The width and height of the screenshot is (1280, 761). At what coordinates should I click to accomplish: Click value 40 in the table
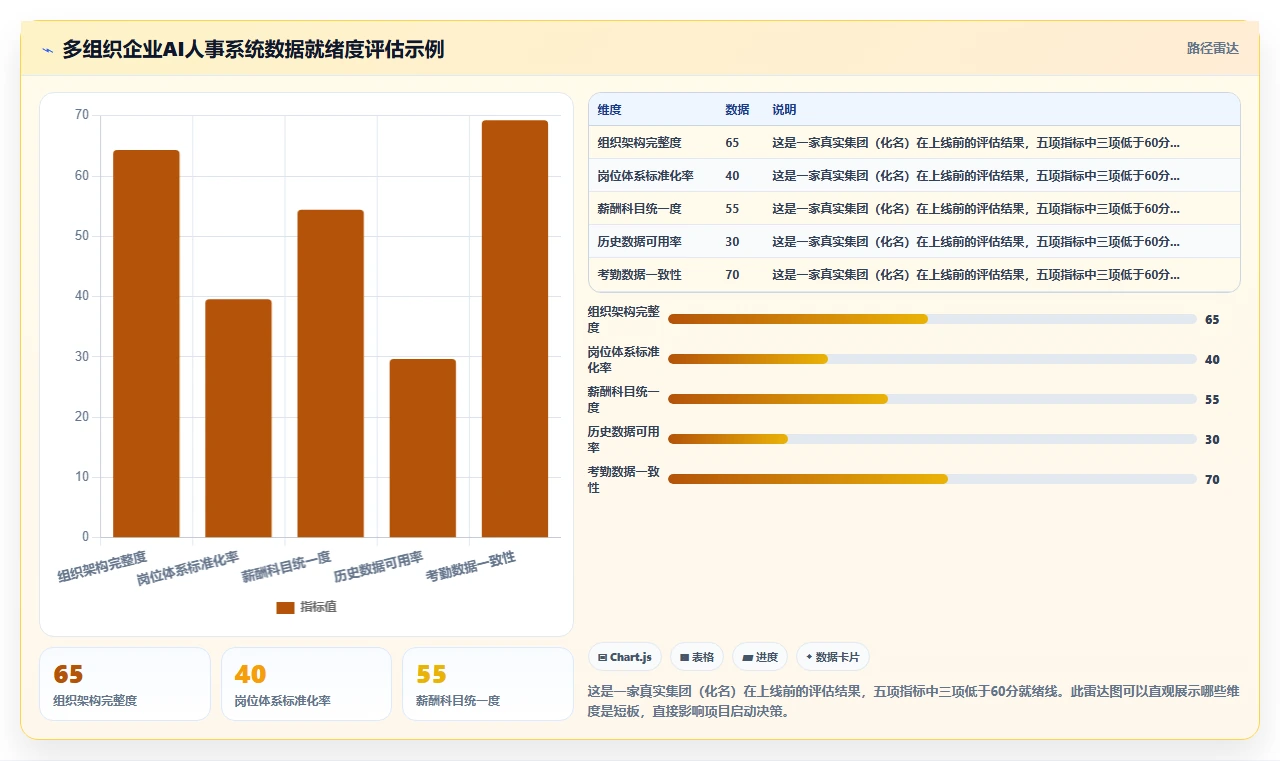(x=732, y=176)
